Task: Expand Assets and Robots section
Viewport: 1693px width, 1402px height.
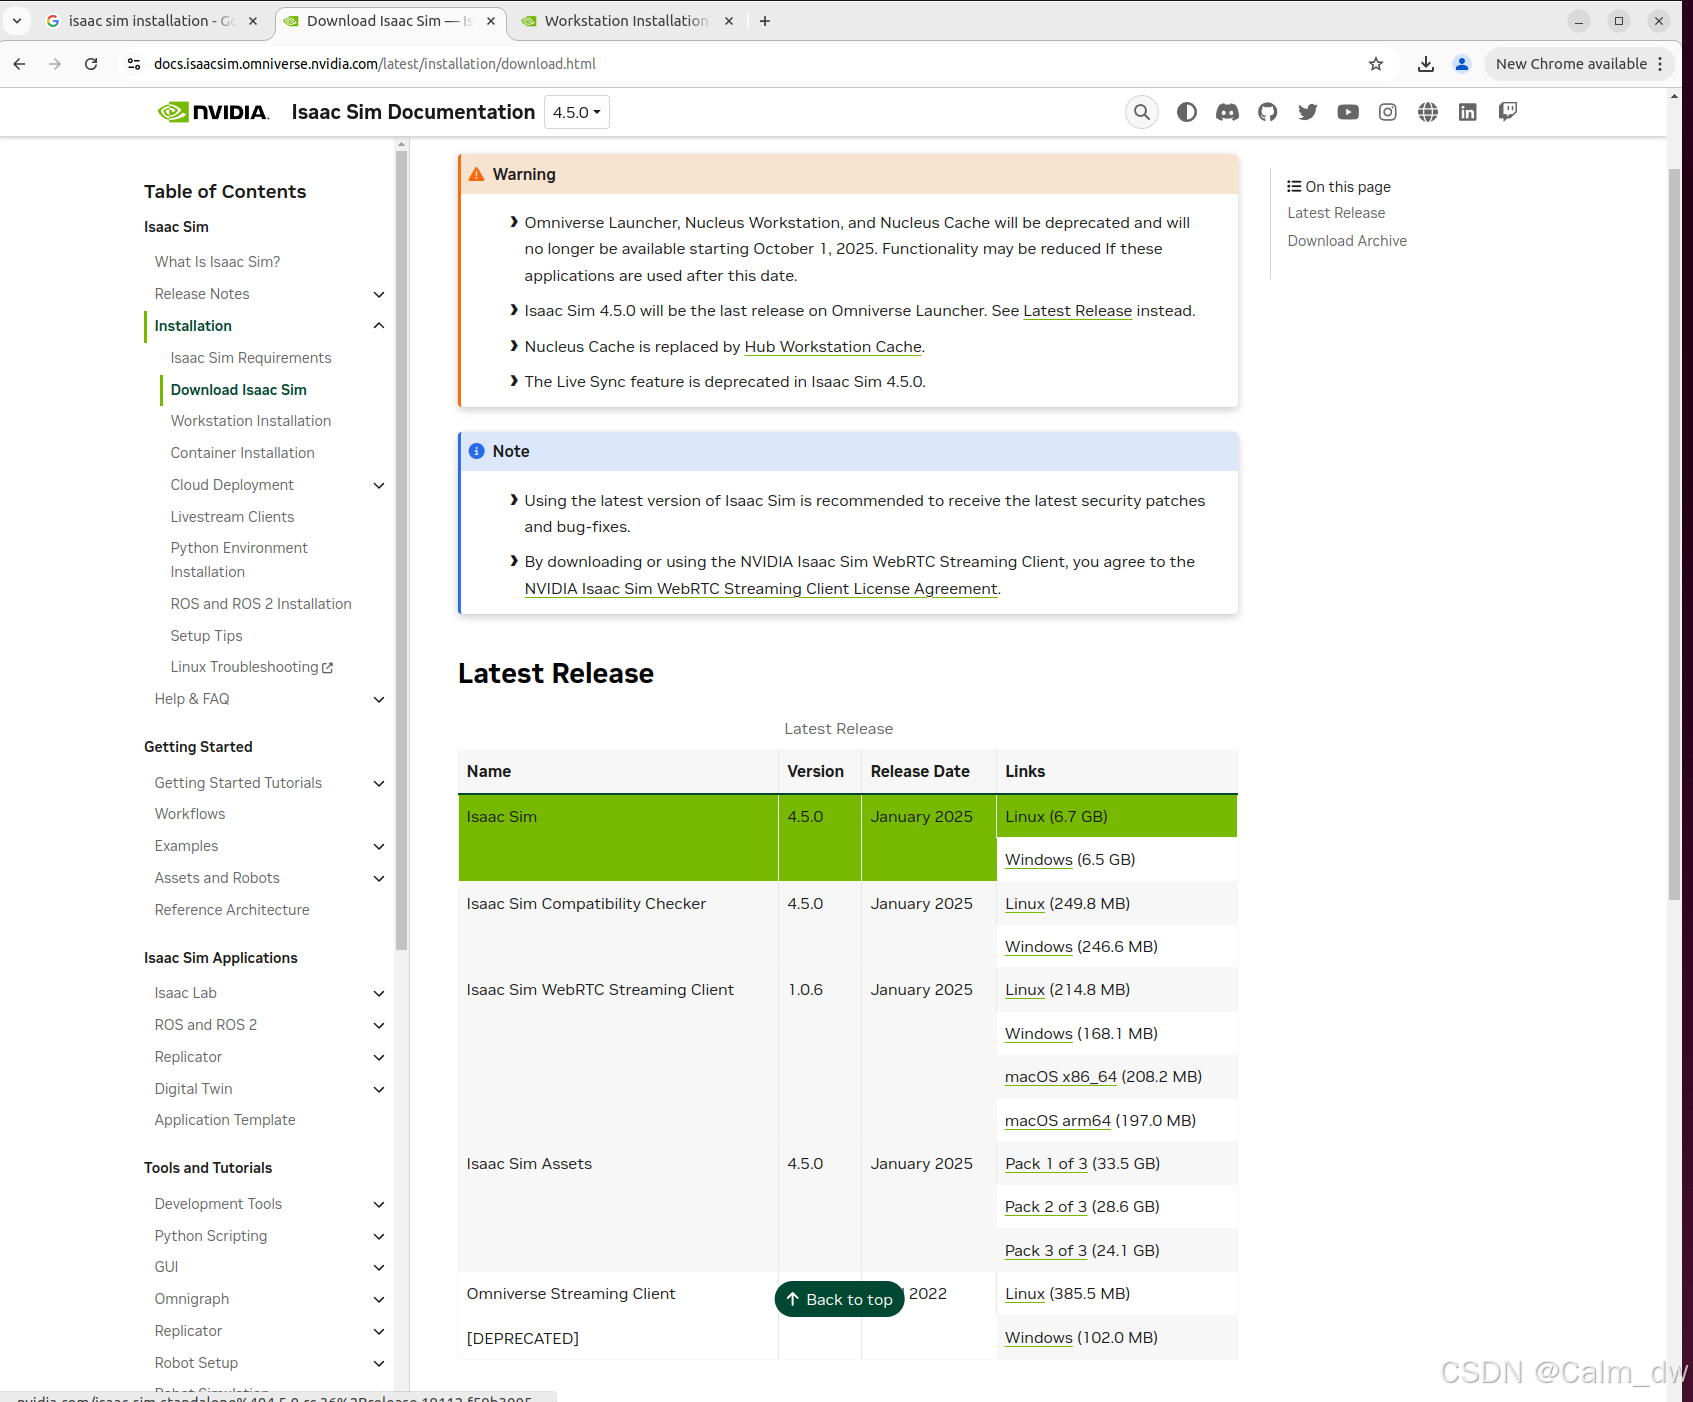Action: point(379,878)
